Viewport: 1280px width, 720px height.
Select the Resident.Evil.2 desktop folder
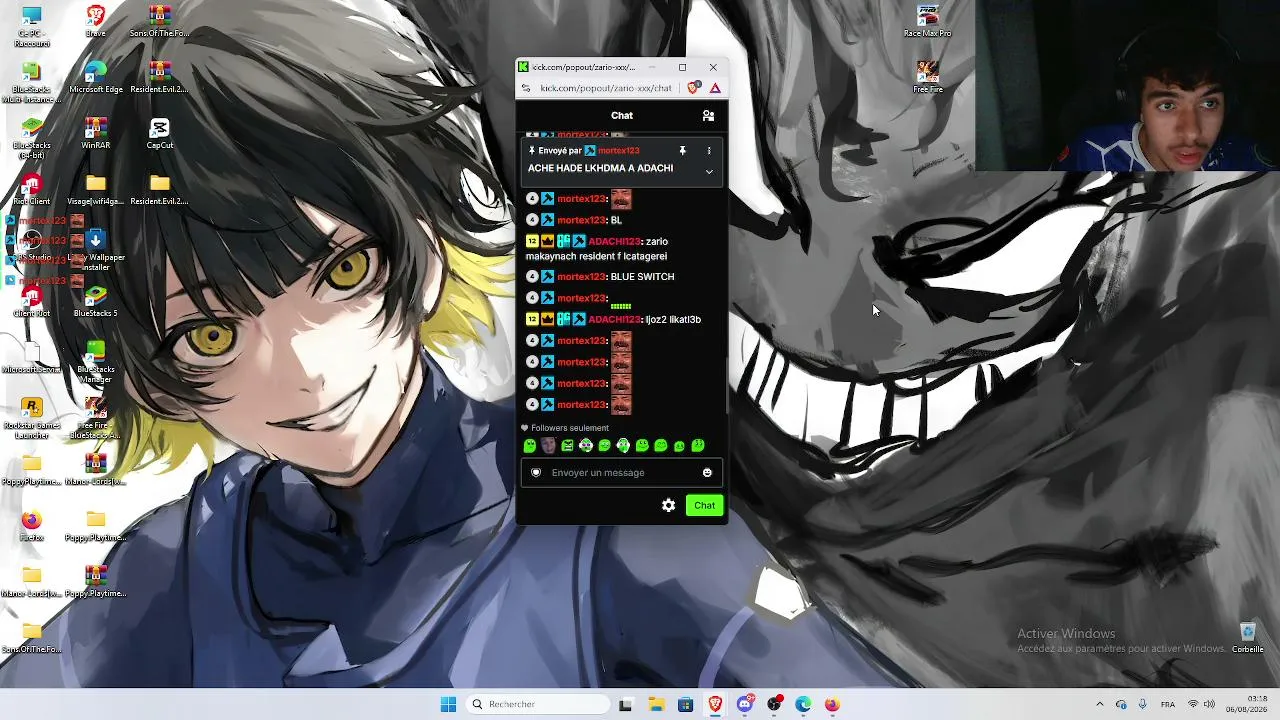coord(159,189)
